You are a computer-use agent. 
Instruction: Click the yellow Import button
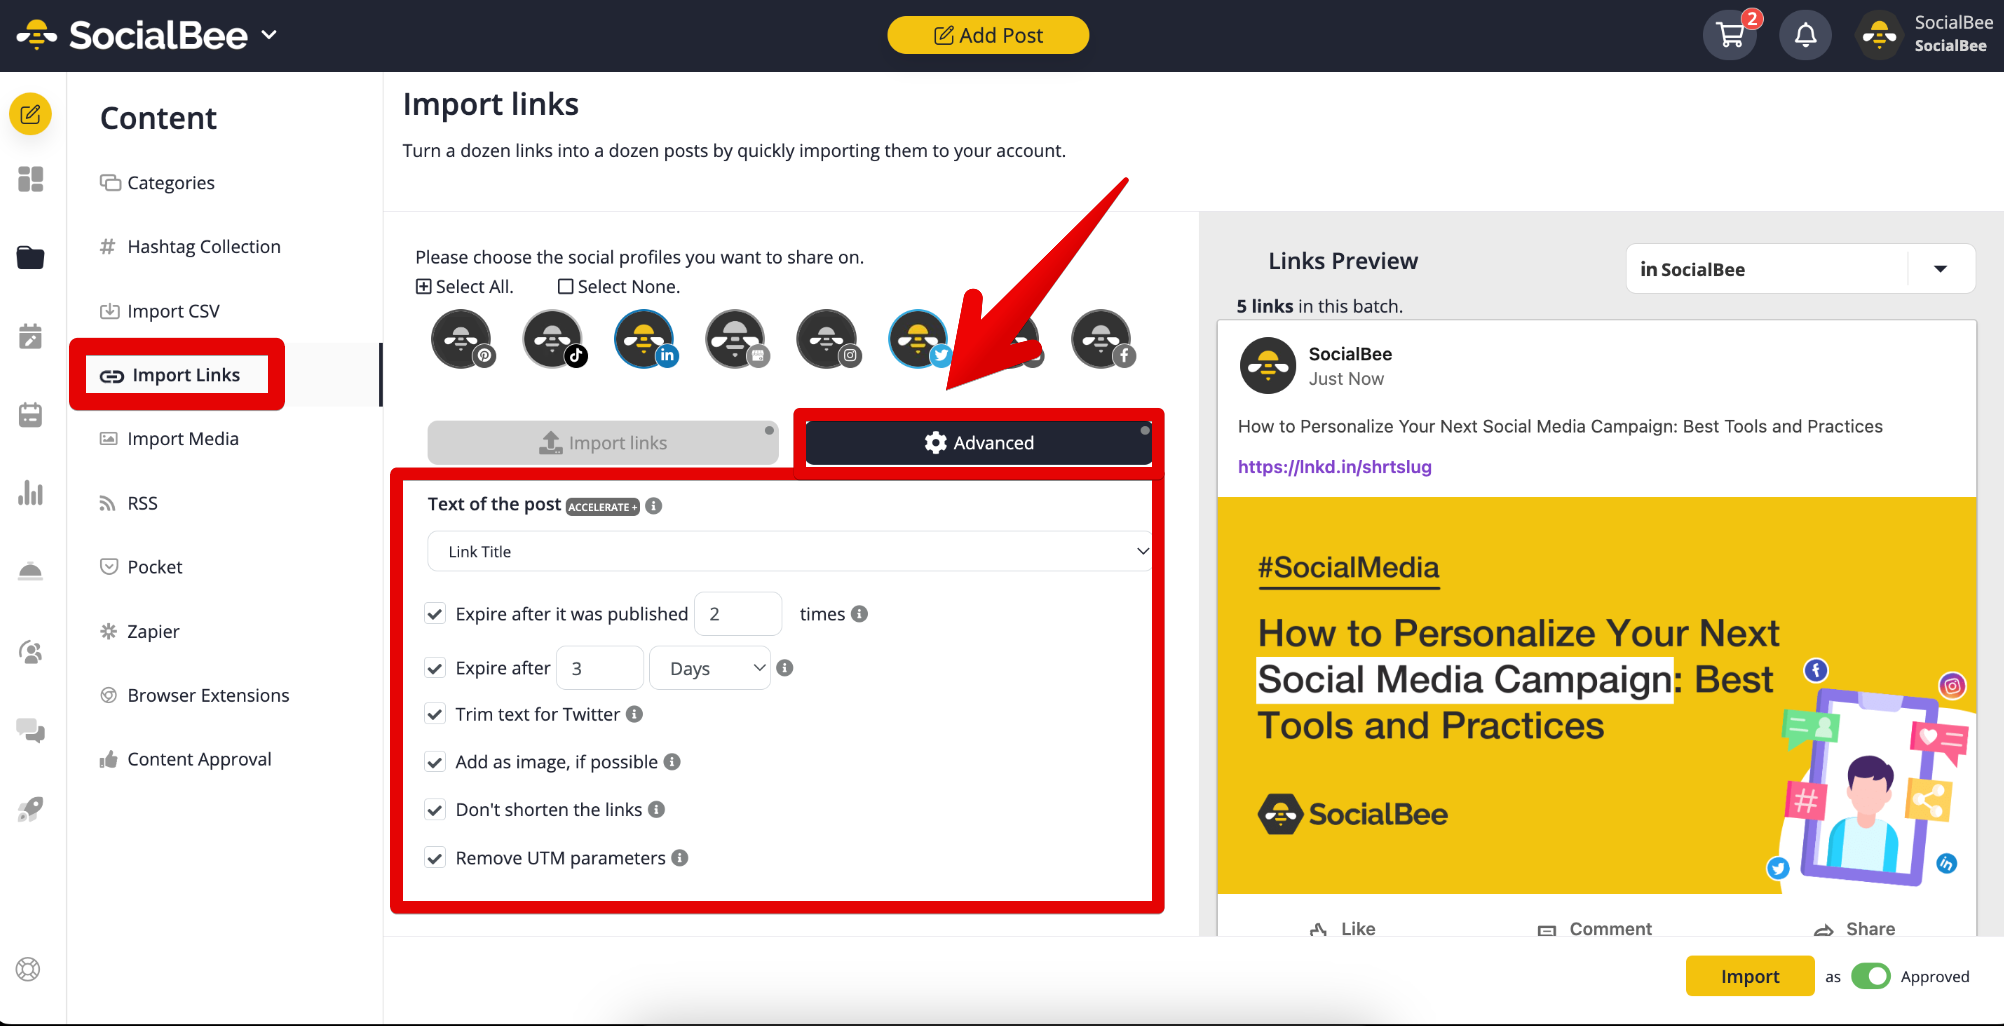pyautogui.click(x=1750, y=977)
